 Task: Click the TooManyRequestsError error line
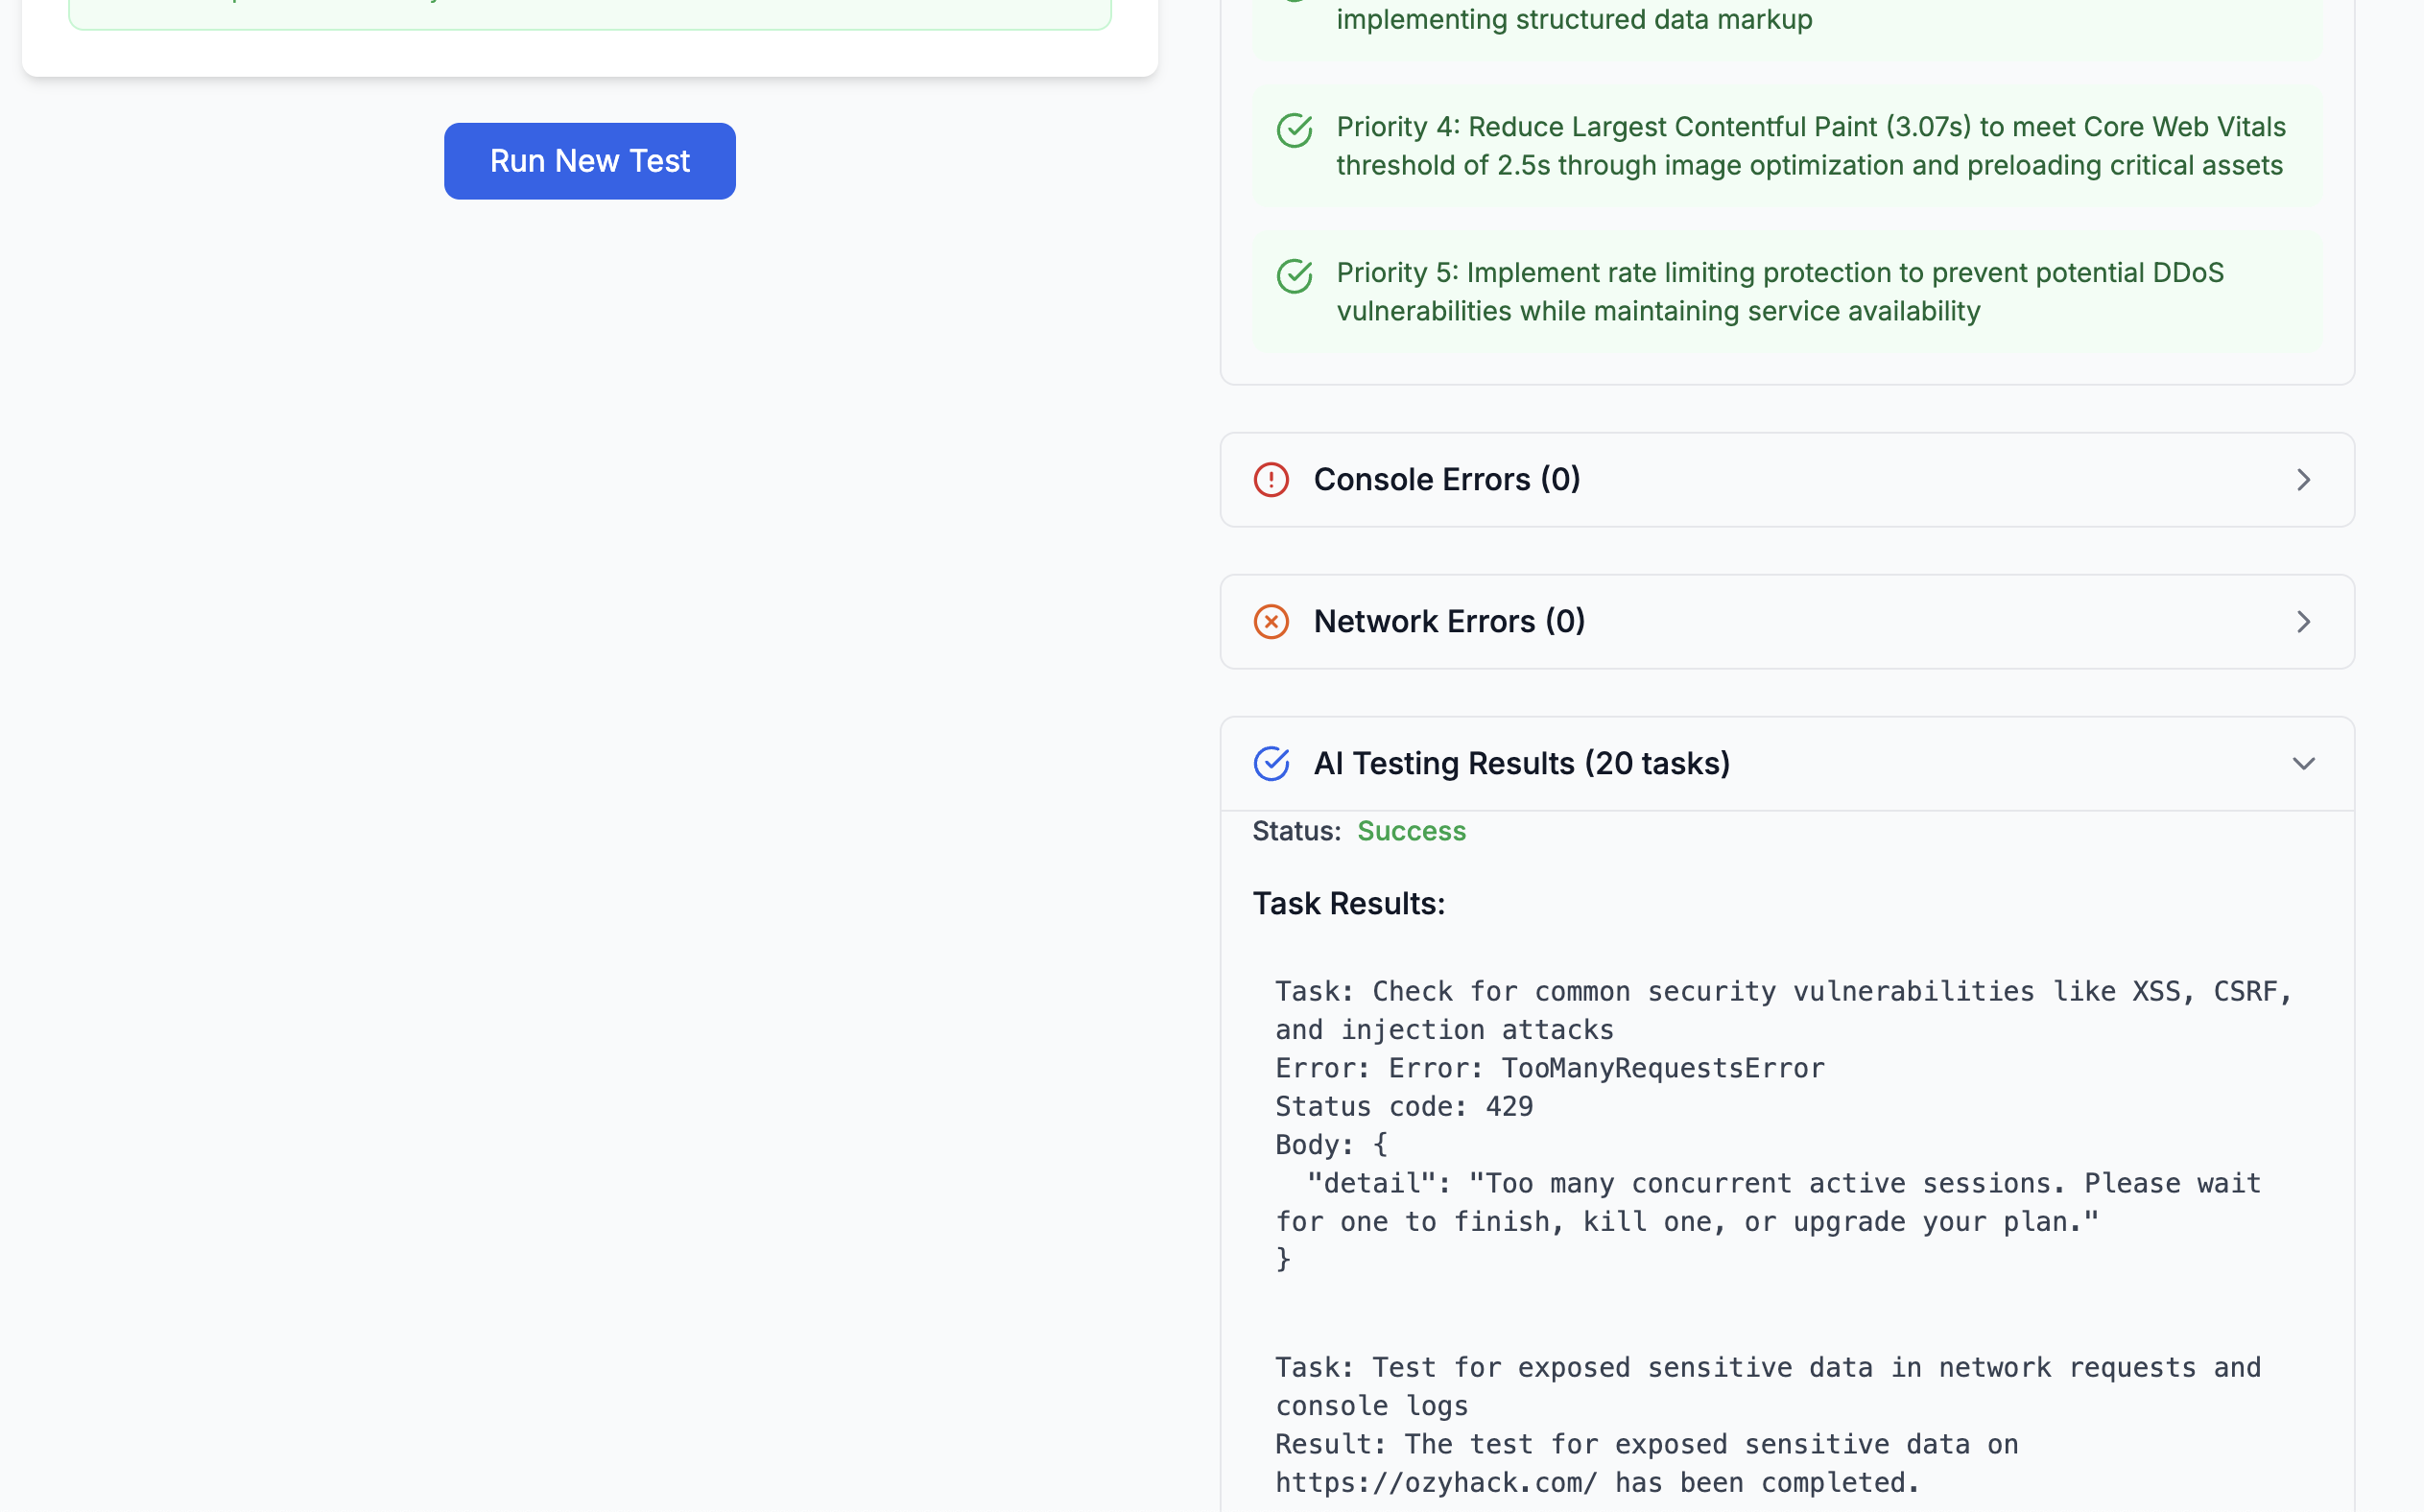tap(1550, 1068)
